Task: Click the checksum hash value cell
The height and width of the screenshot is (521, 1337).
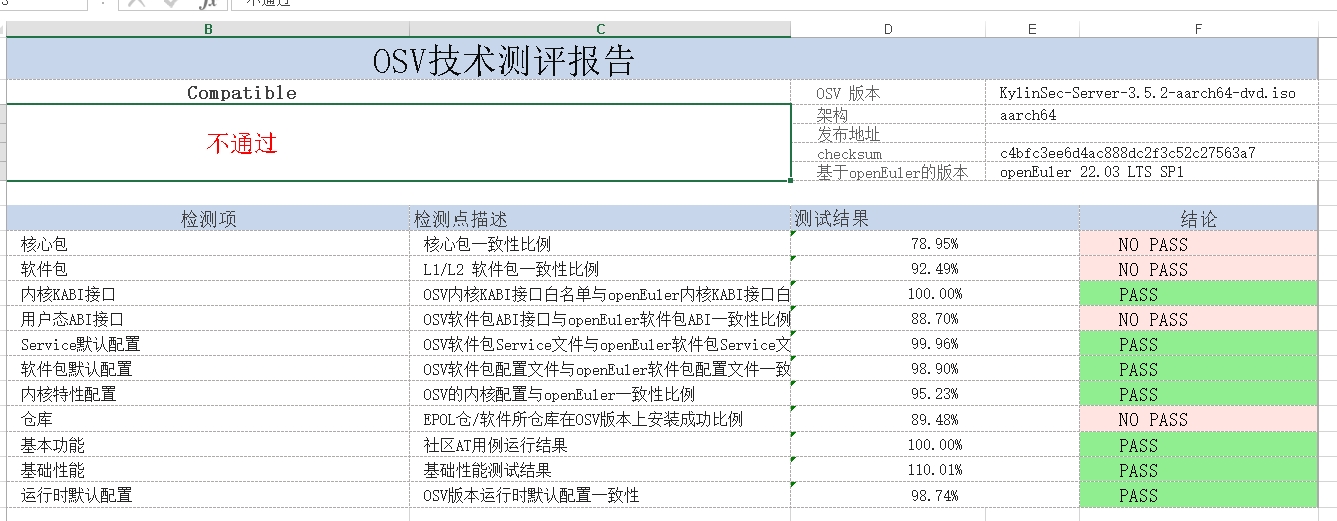Action: click(x=1127, y=153)
